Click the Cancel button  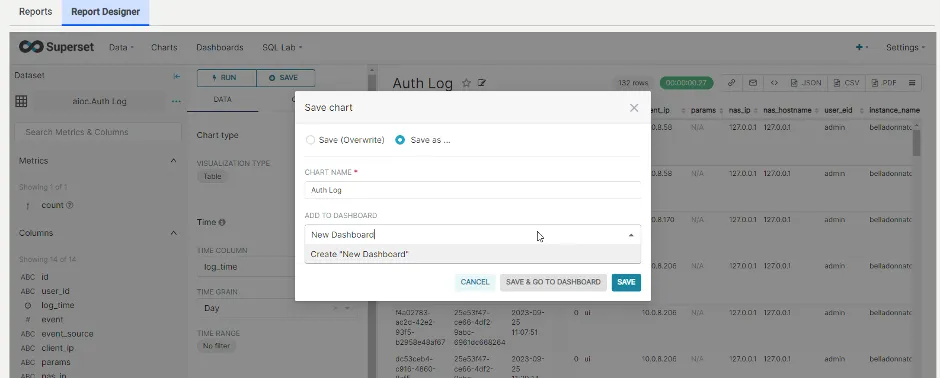click(475, 282)
